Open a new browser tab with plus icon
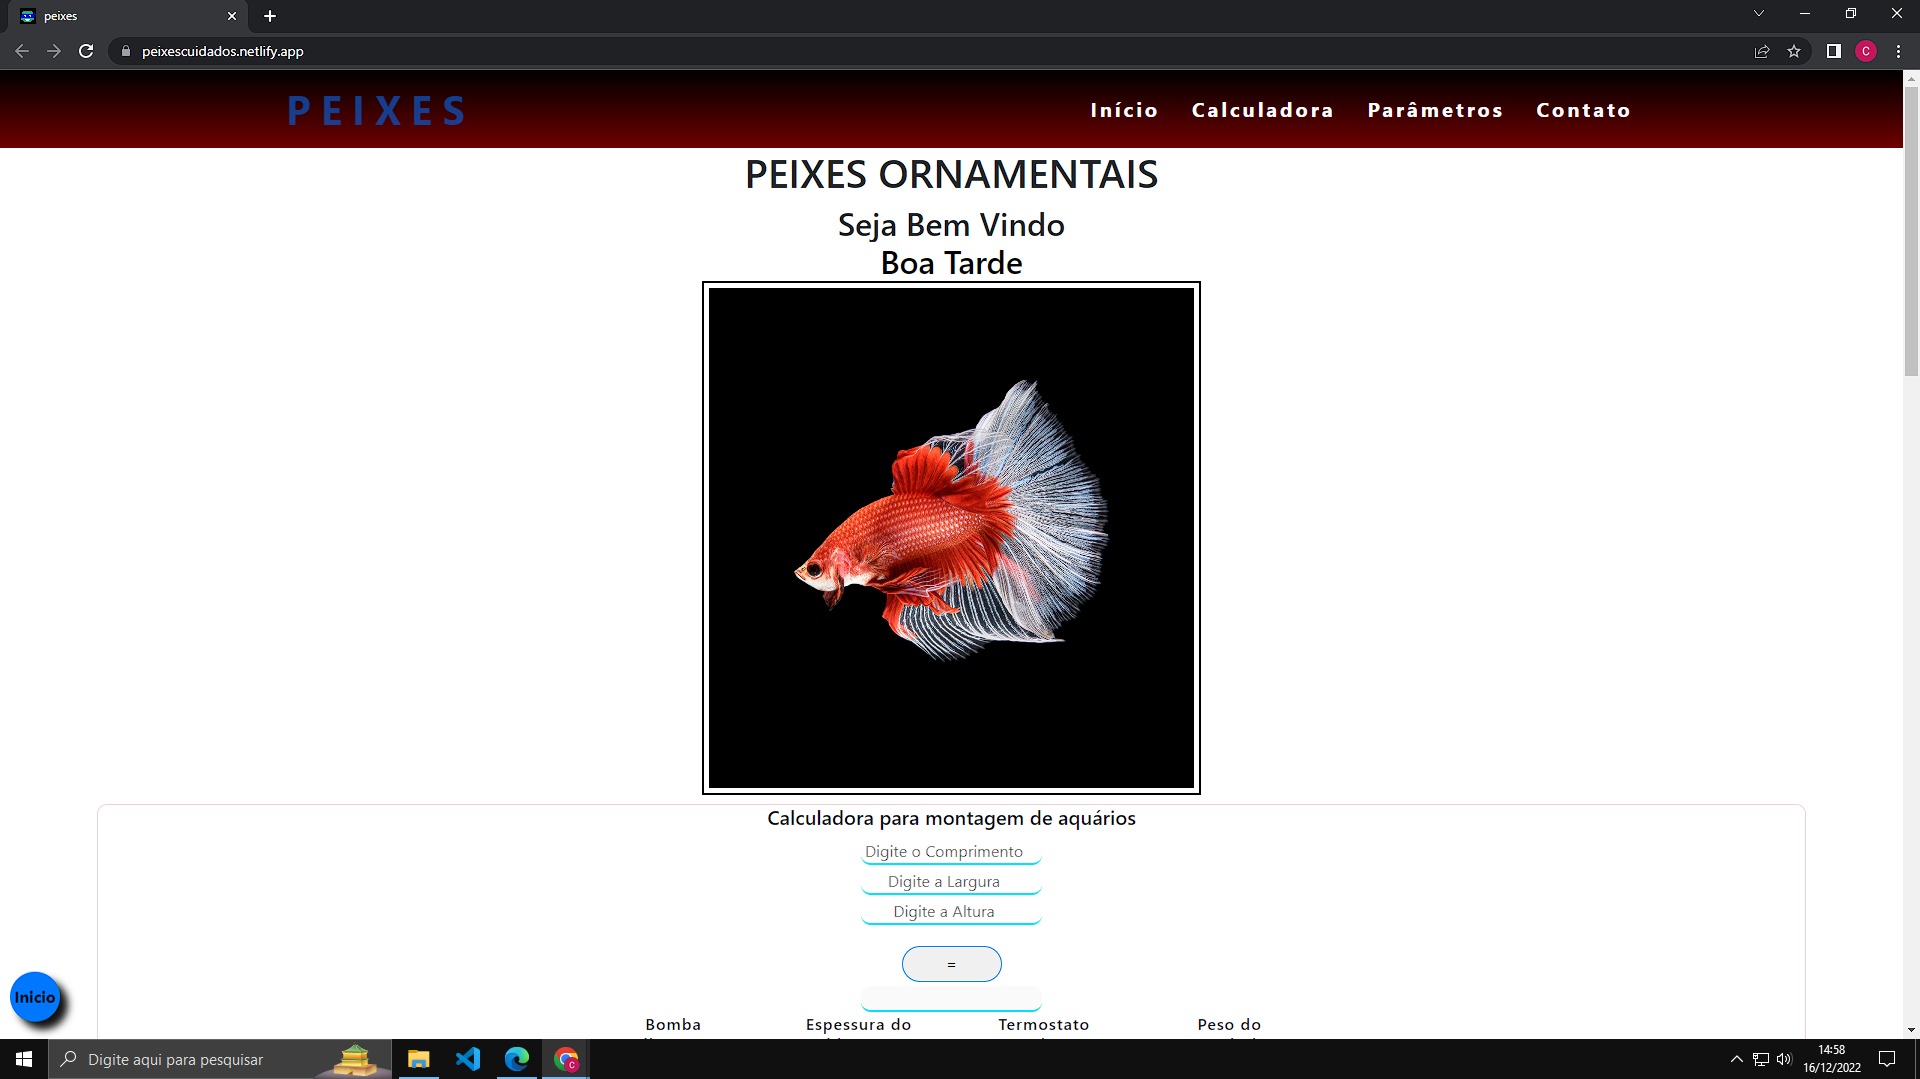This screenshot has height=1079, width=1920. 270,16
